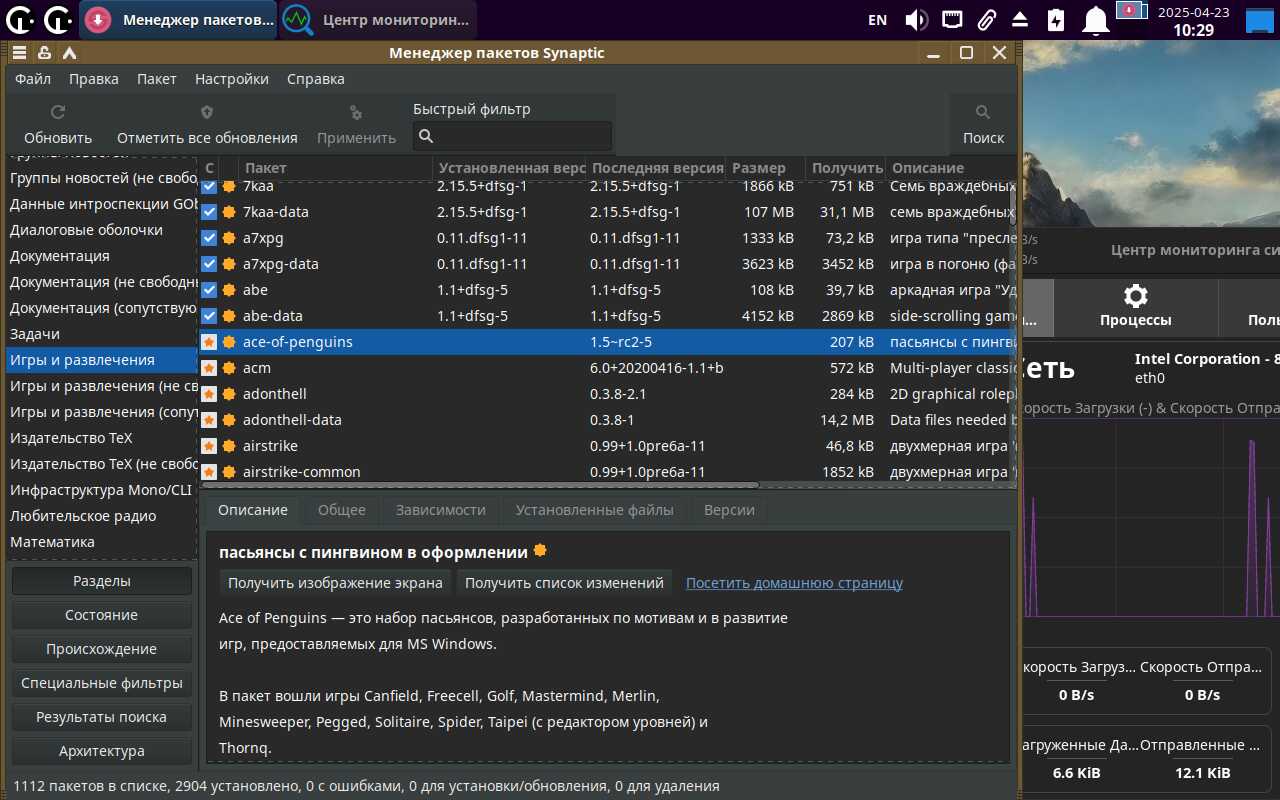Click the Отметить все обновления shield icon
1280x800 pixels.
tap(207, 113)
